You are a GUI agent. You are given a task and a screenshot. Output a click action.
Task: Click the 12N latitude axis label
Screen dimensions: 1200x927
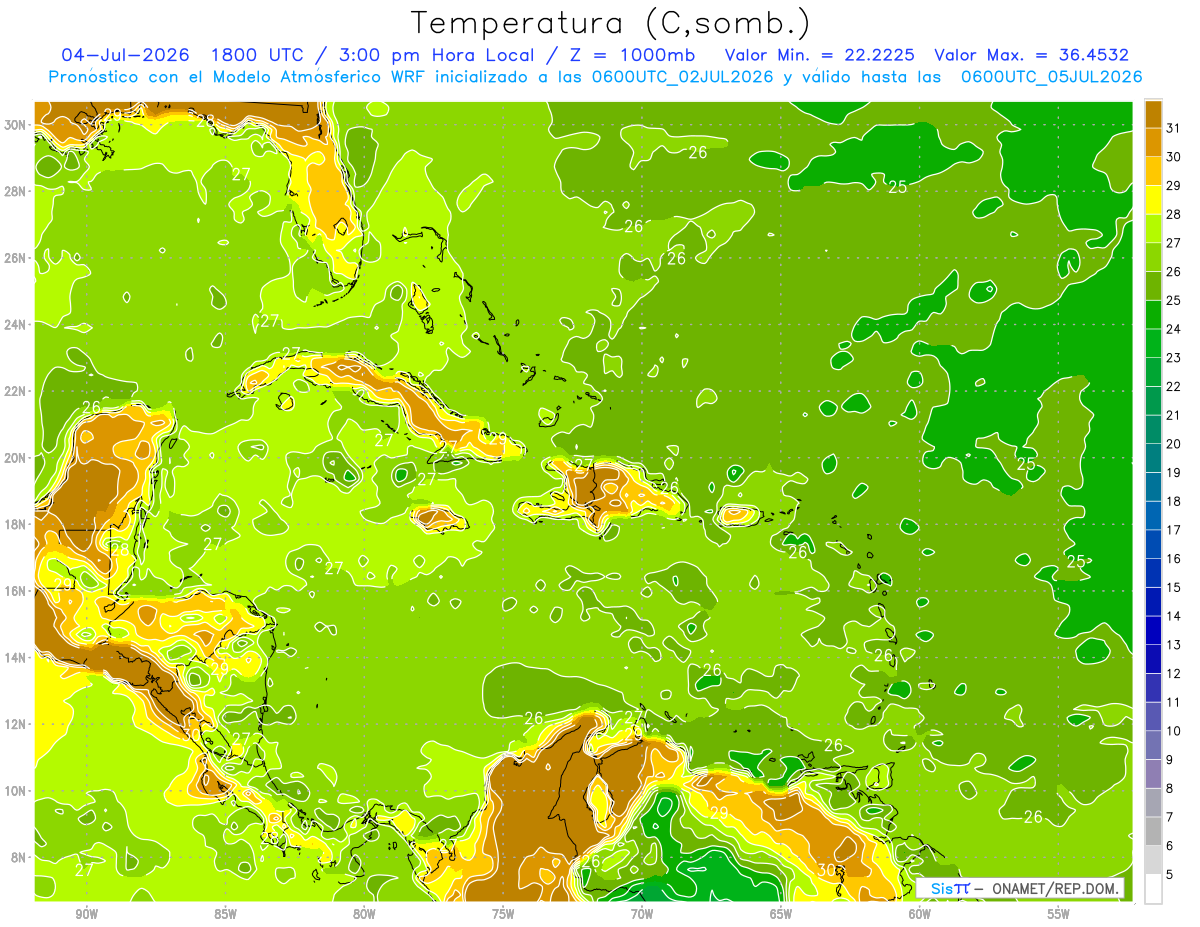pyautogui.click(x=16, y=724)
